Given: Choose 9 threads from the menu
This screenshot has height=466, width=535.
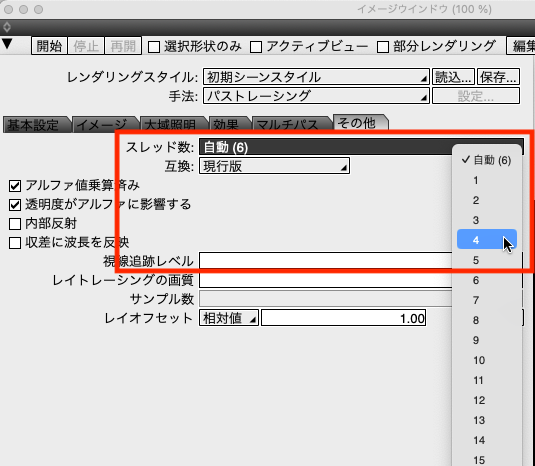Looking at the screenshot, I should (487, 340).
